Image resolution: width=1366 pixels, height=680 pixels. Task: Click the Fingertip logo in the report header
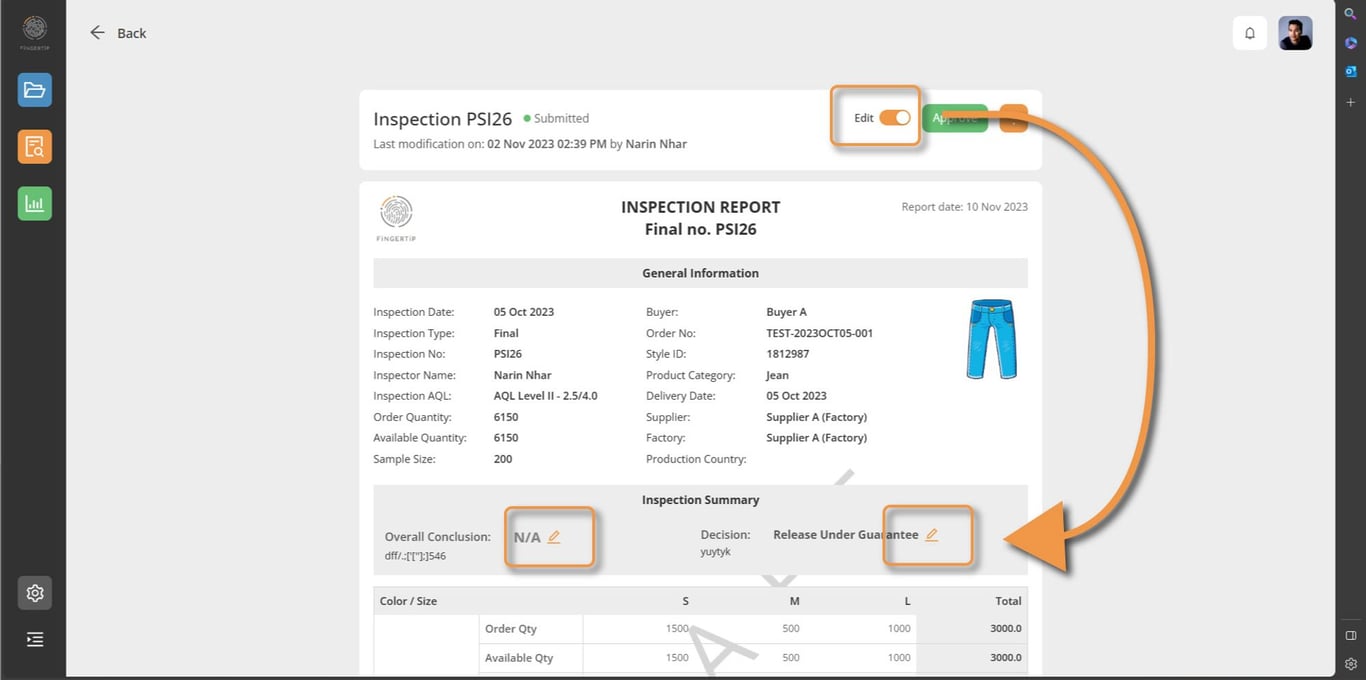(397, 218)
